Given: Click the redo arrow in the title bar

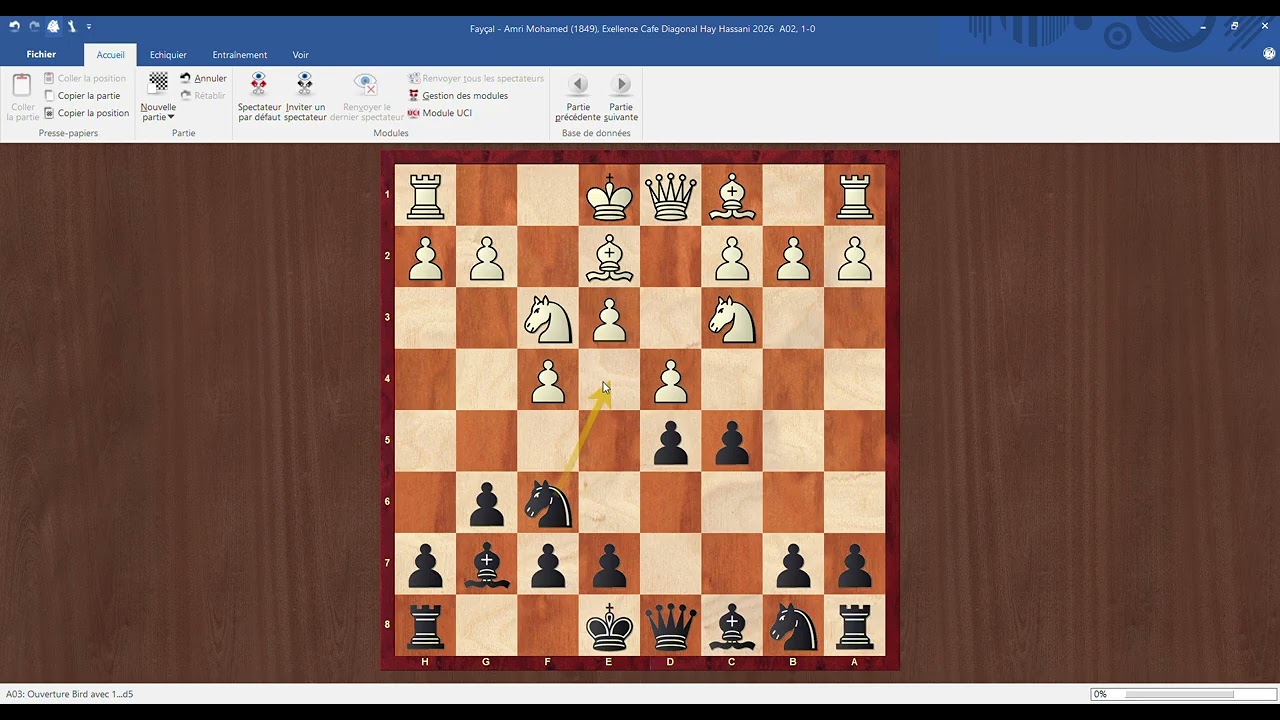Looking at the screenshot, I should (34, 27).
